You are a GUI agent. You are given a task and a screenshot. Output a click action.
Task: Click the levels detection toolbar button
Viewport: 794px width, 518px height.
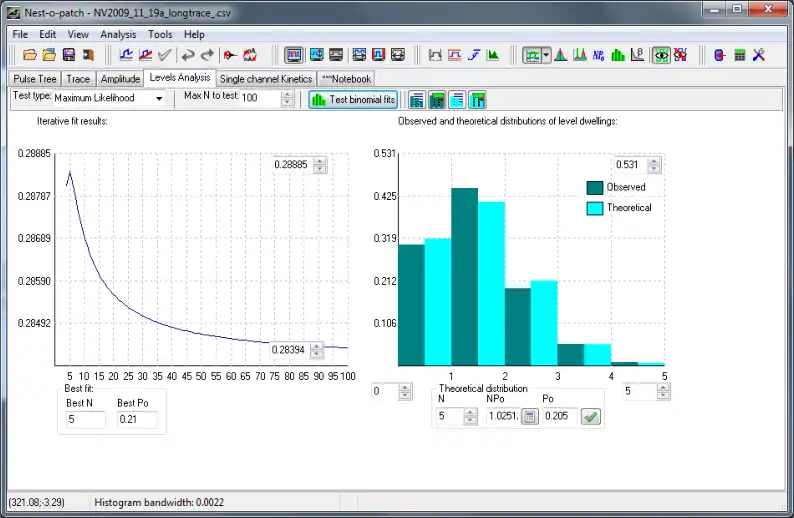pyautogui.click(x=532, y=55)
